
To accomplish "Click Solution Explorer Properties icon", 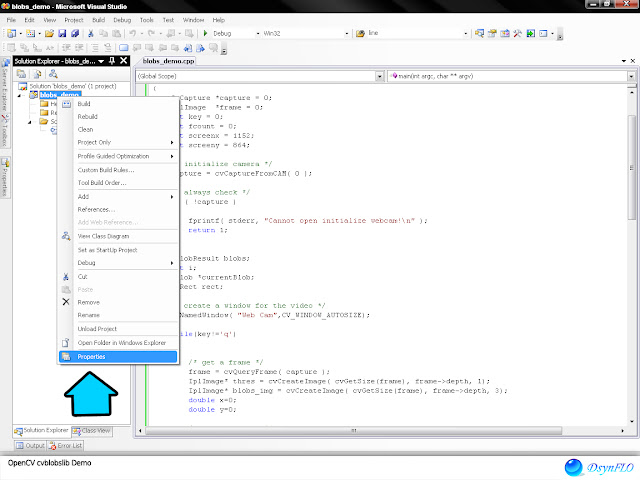I will click(21, 74).
